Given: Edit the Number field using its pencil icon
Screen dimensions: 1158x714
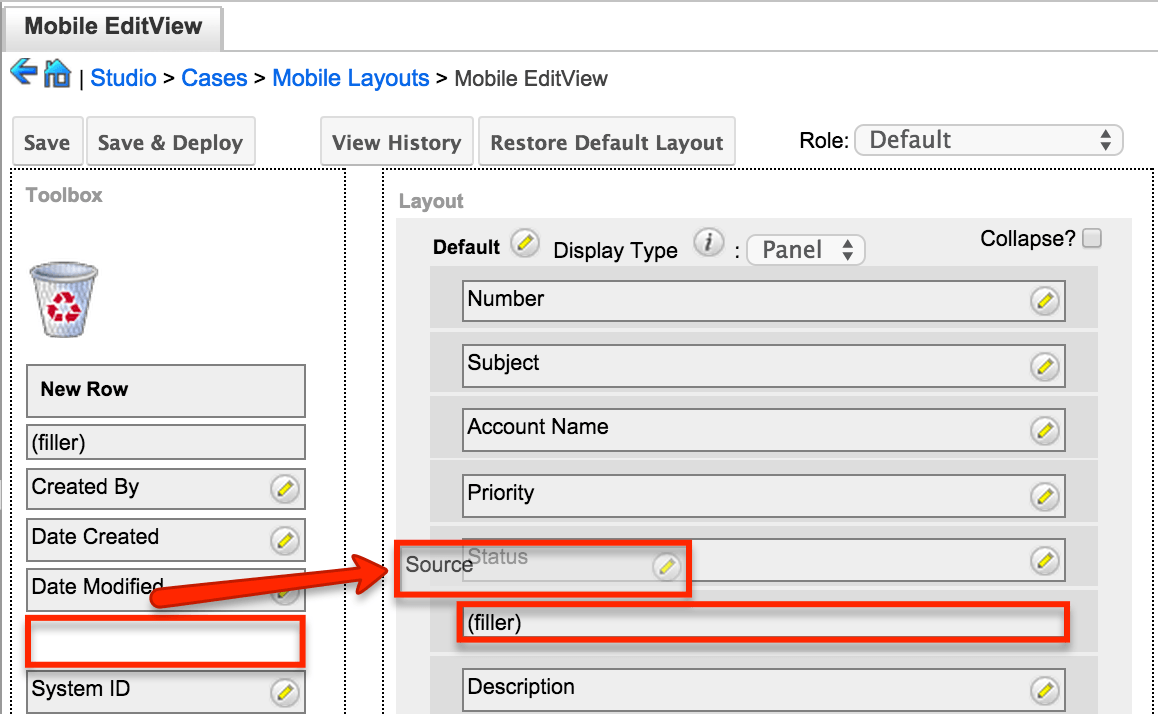Looking at the screenshot, I should 1045,301.
